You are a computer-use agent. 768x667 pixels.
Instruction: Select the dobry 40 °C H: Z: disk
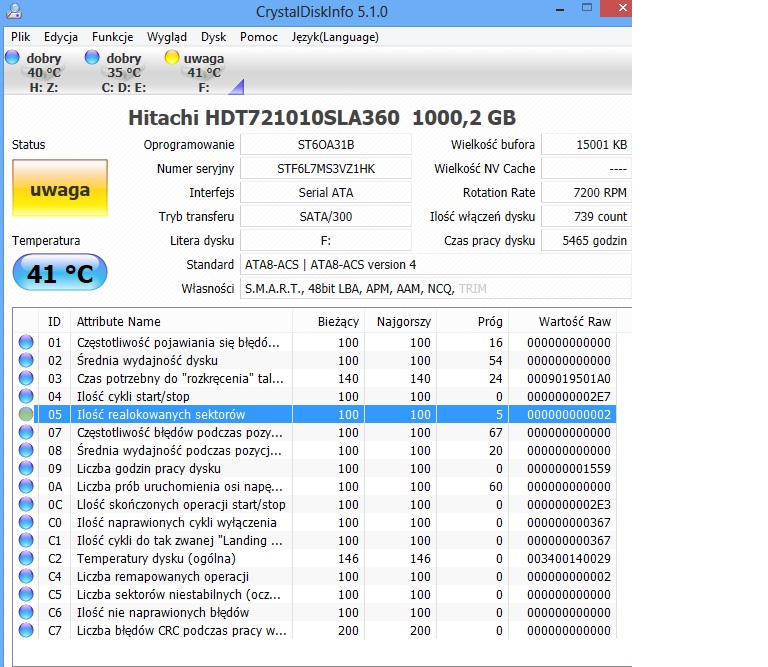pos(37,72)
